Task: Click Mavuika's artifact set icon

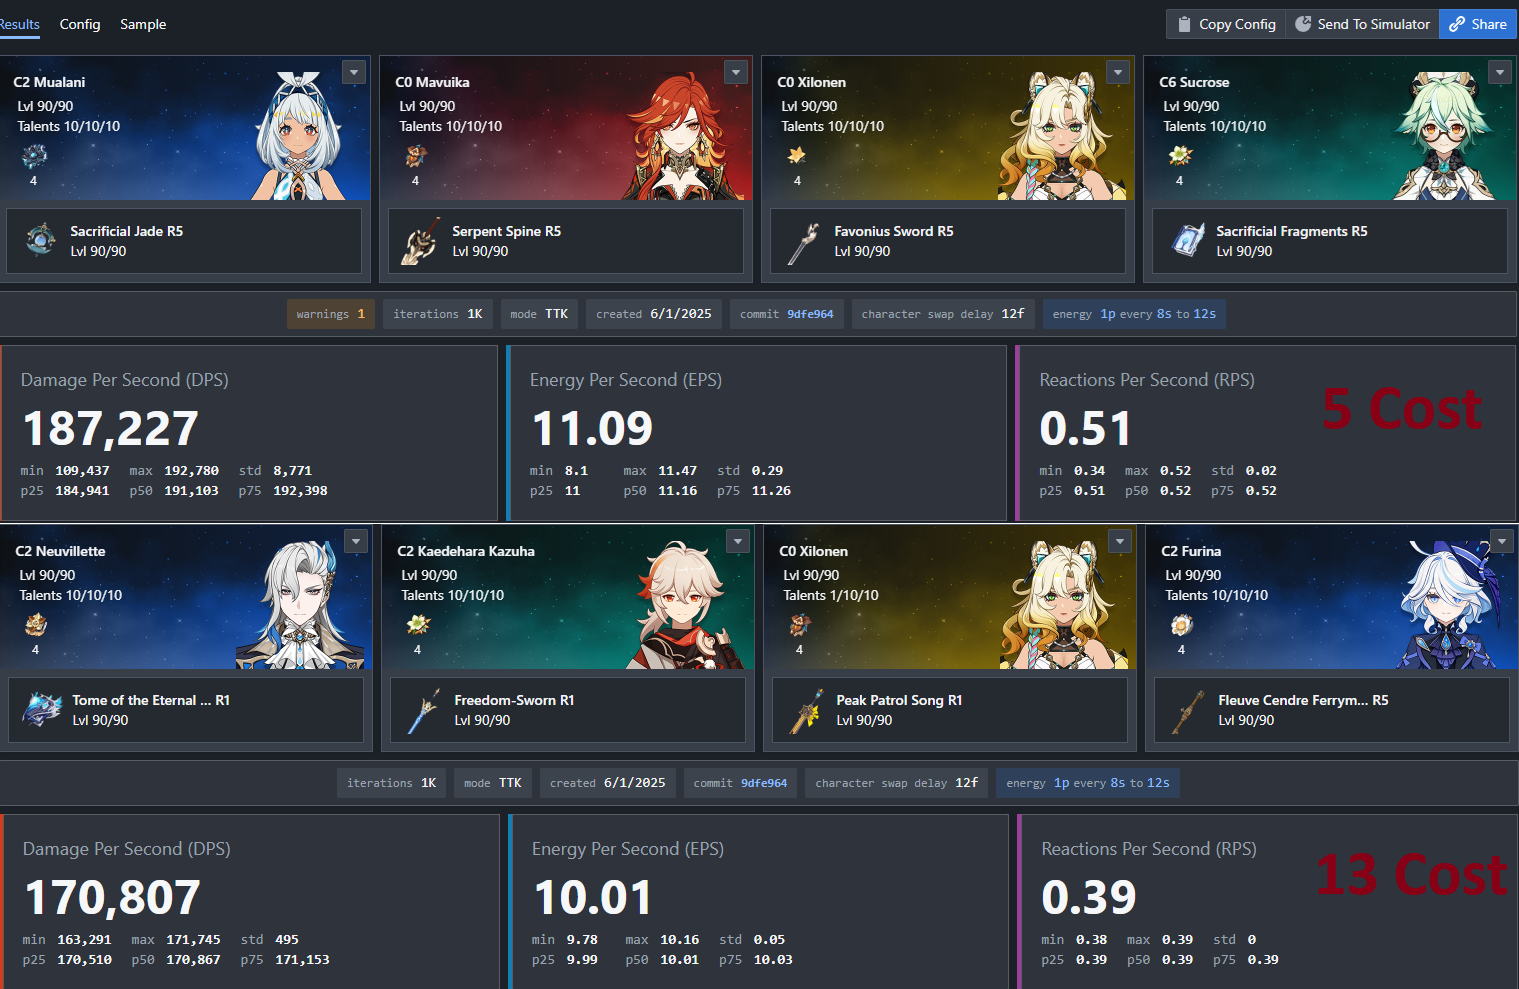Action: click(x=416, y=156)
